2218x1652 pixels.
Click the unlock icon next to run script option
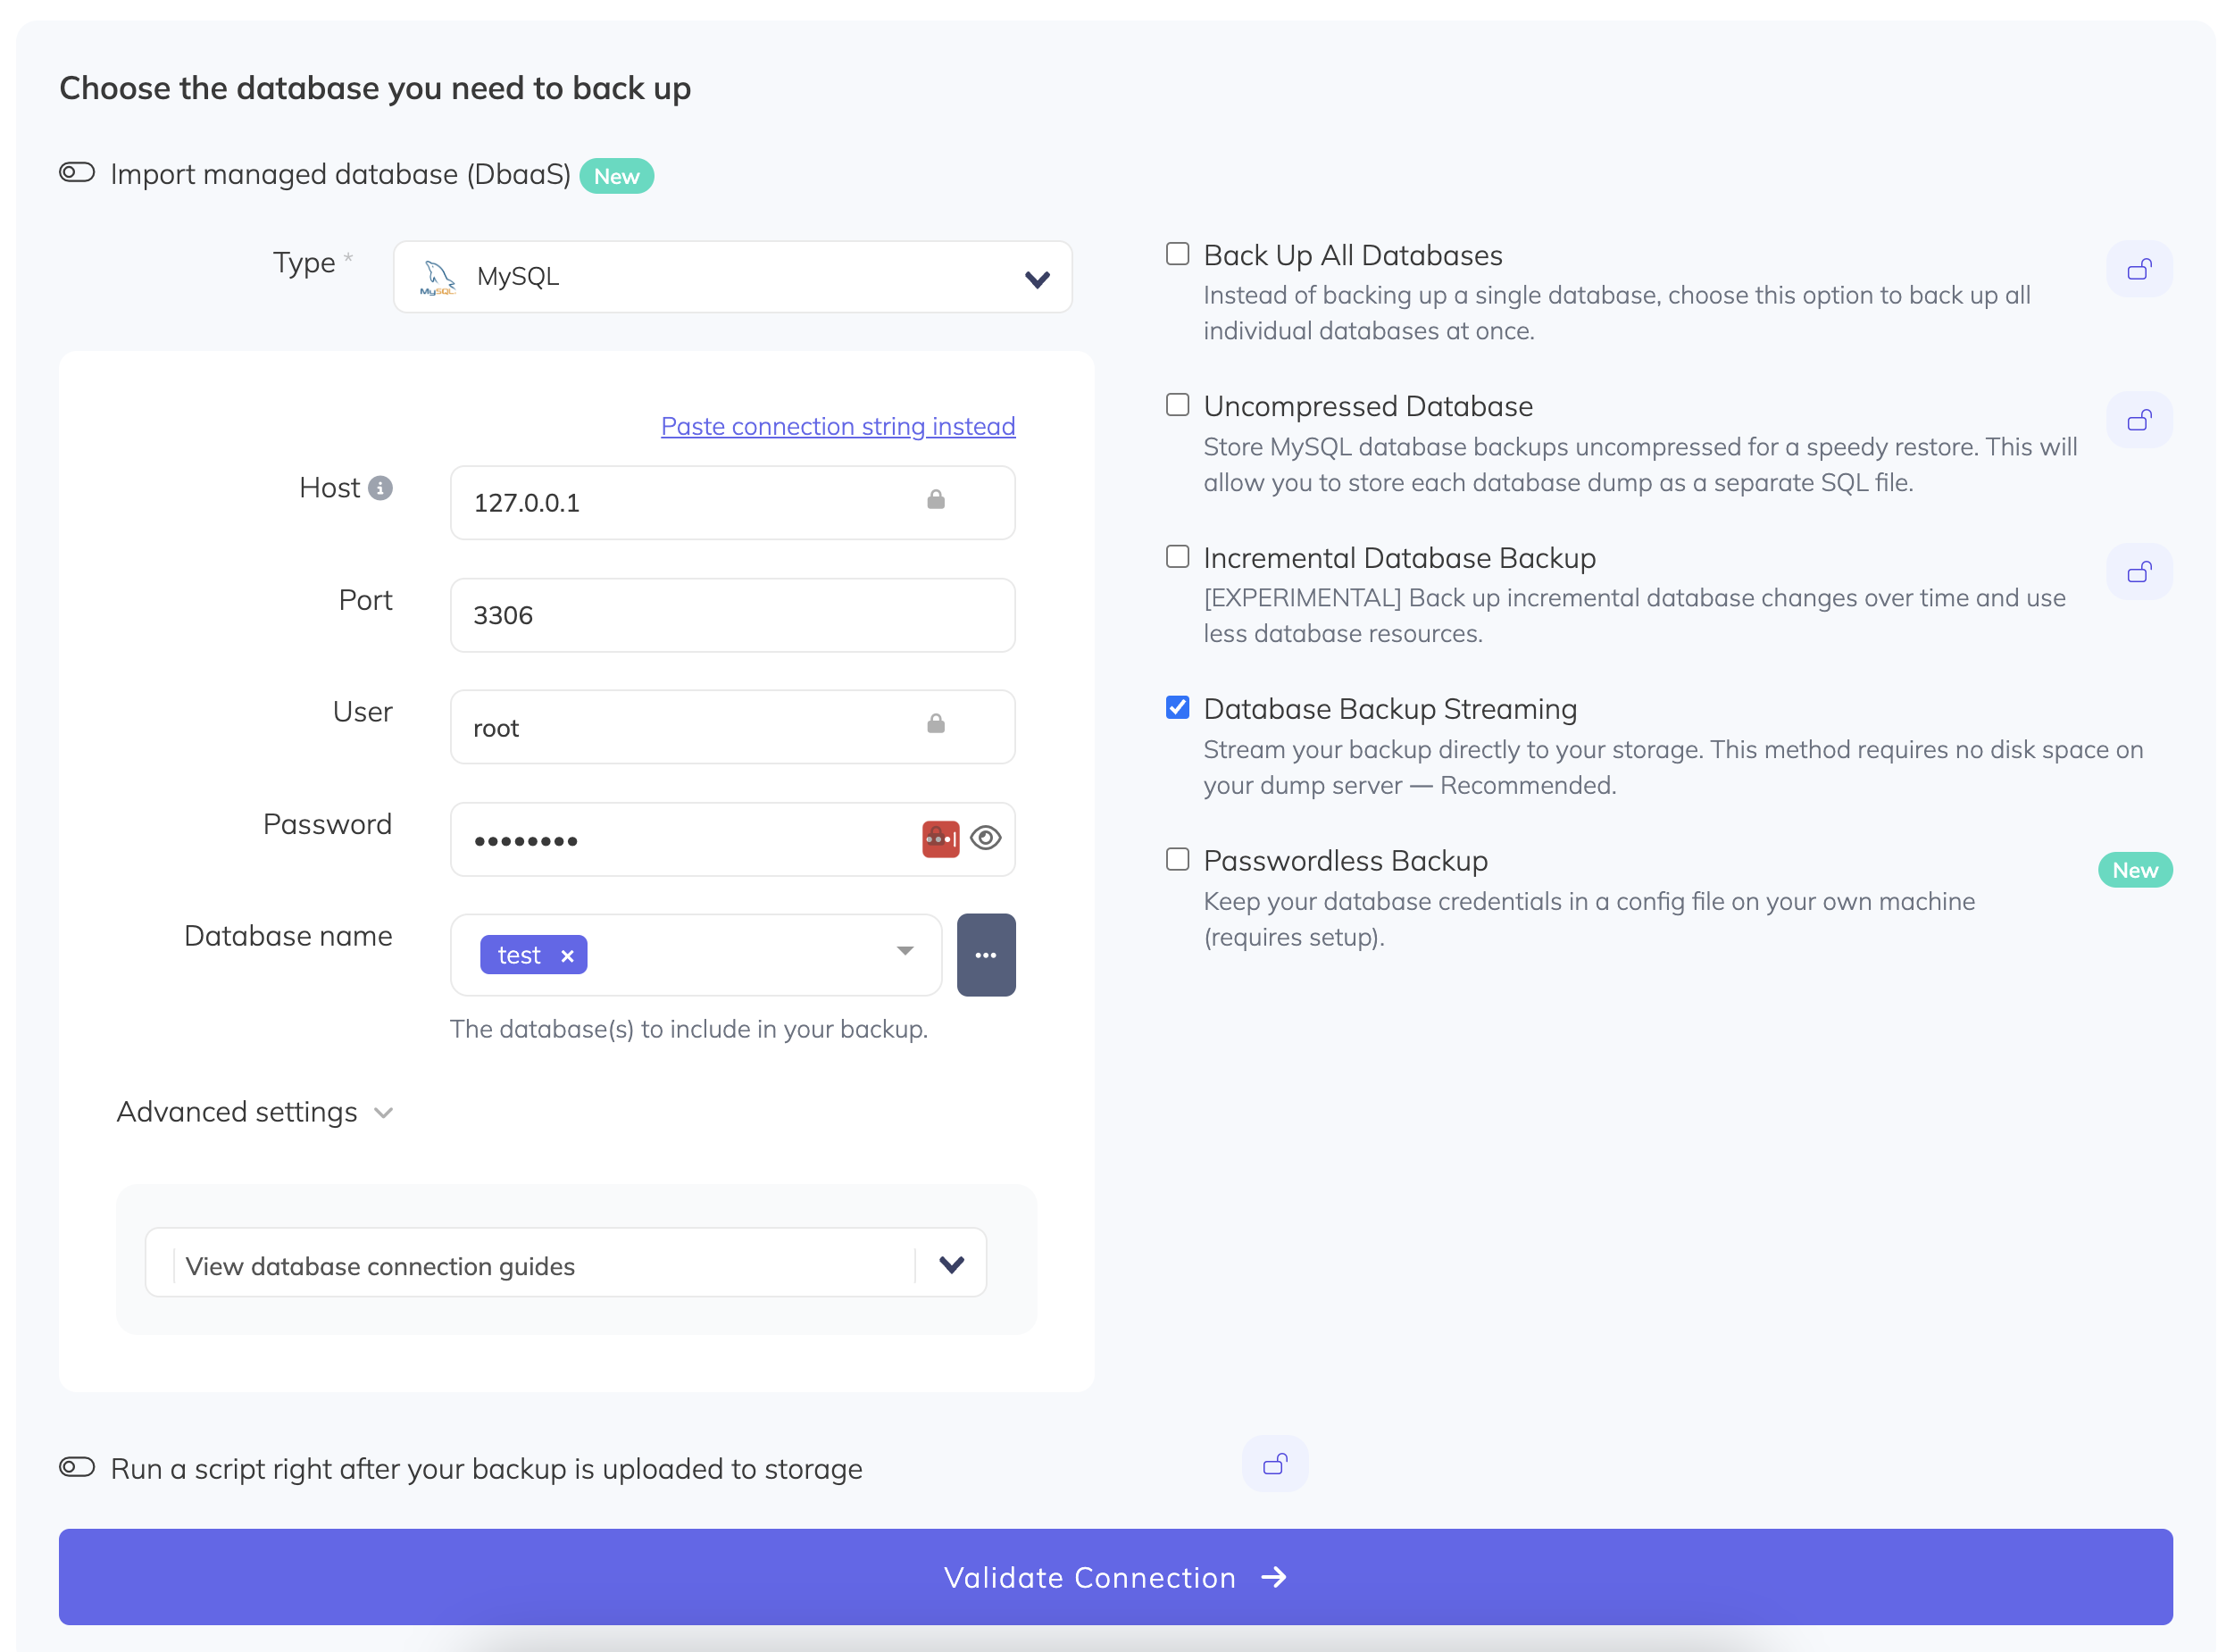coord(1274,1464)
